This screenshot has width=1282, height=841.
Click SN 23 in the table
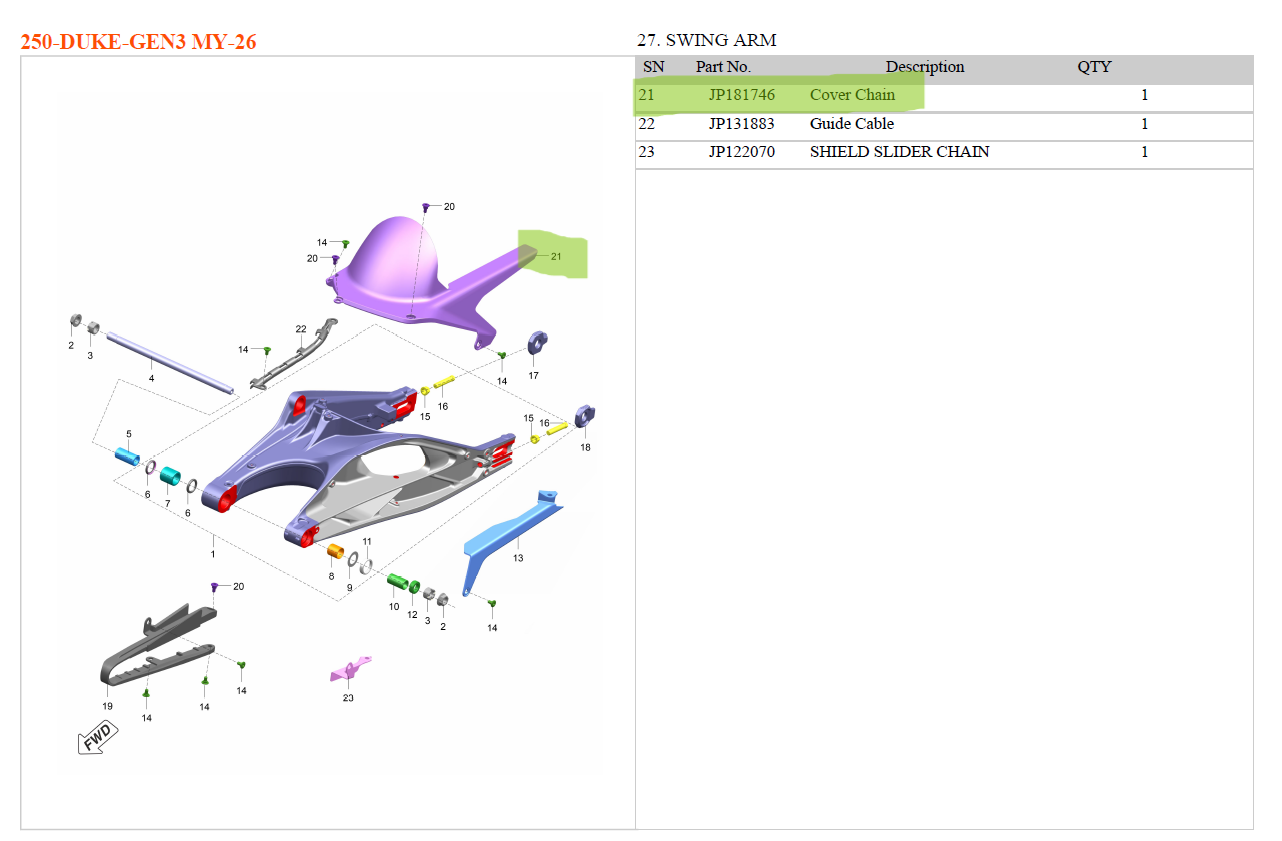(647, 152)
